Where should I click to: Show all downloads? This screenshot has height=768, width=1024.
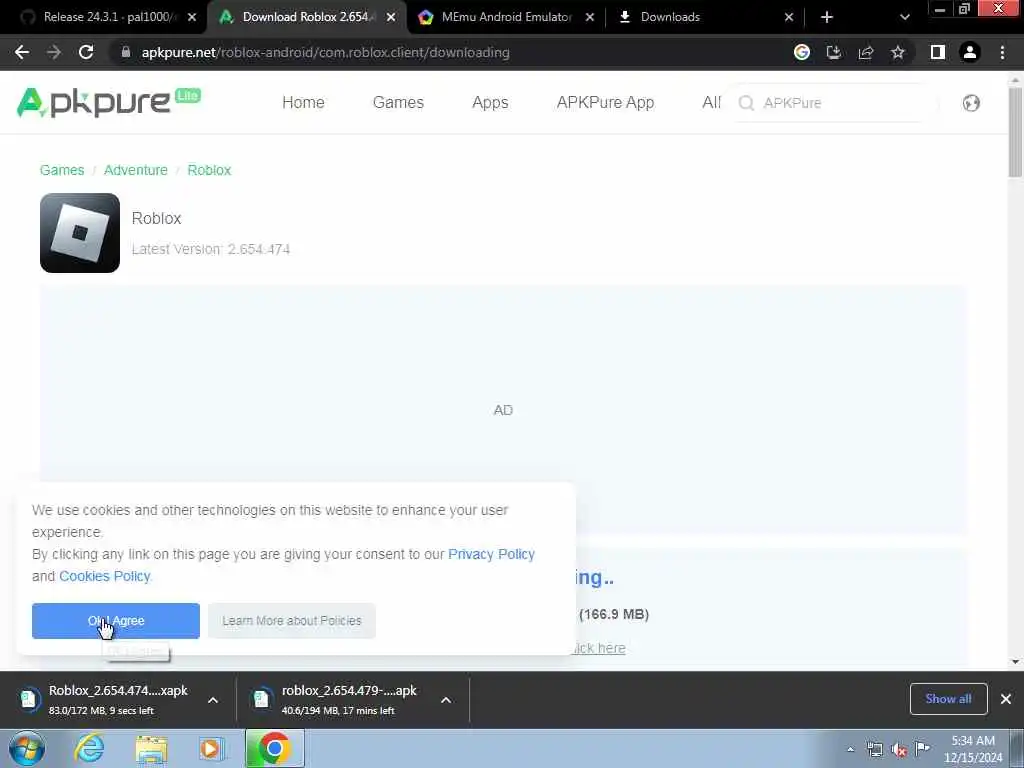coord(948,699)
